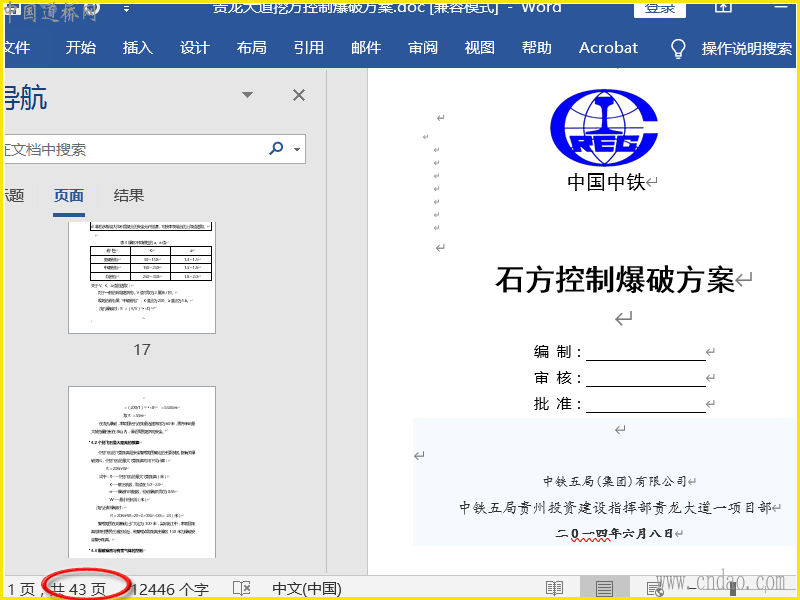Switch to the 页面 navigation tab

[x=69, y=195]
